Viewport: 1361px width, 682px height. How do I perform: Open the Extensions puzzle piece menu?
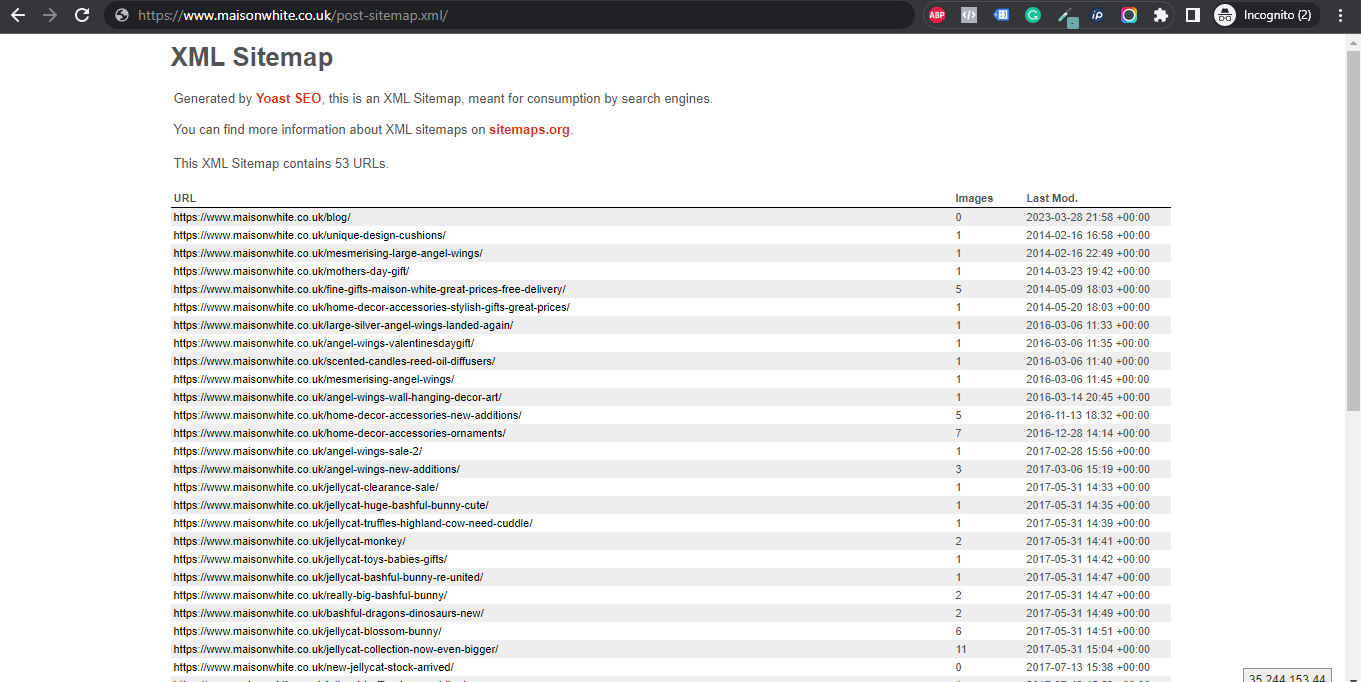point(1161,15)
